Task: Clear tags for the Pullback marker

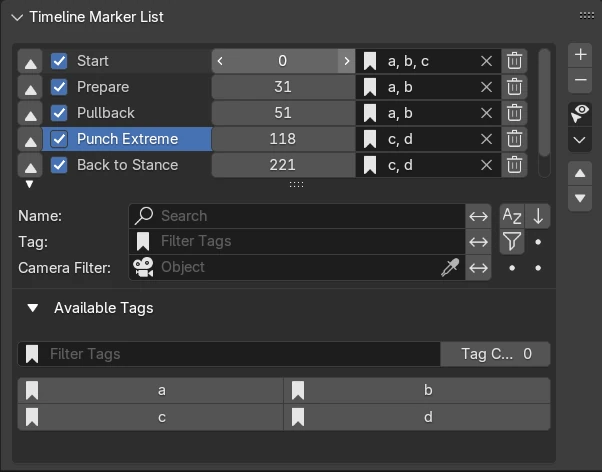Action: [x=486, y=113]
